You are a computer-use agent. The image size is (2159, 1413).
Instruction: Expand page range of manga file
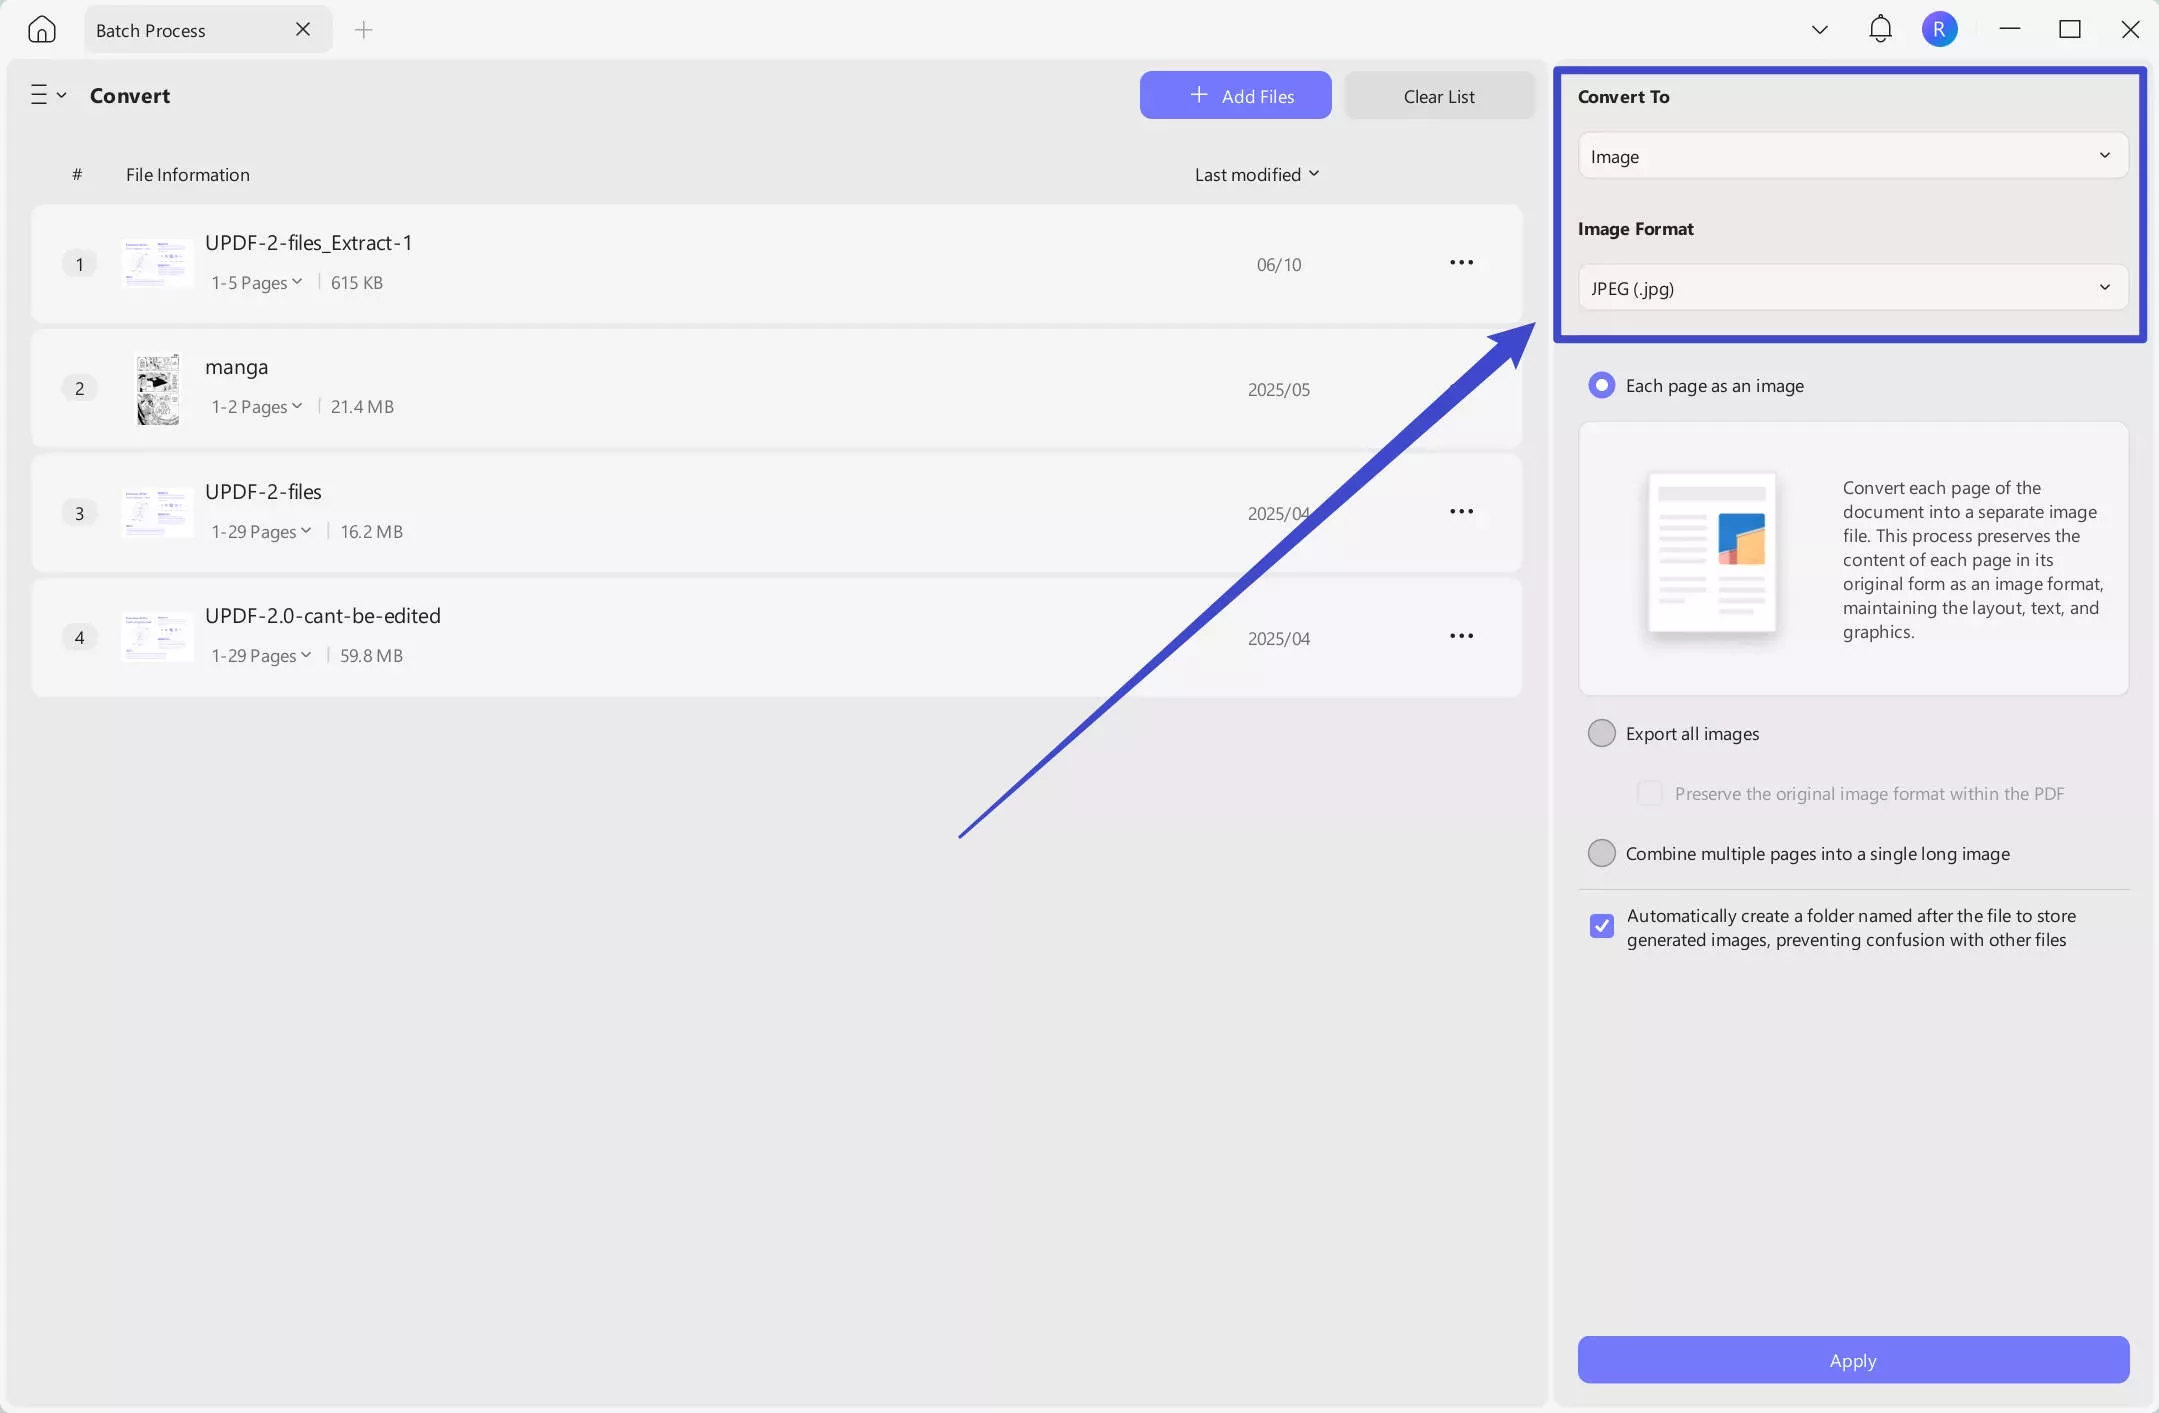[256, 407]
